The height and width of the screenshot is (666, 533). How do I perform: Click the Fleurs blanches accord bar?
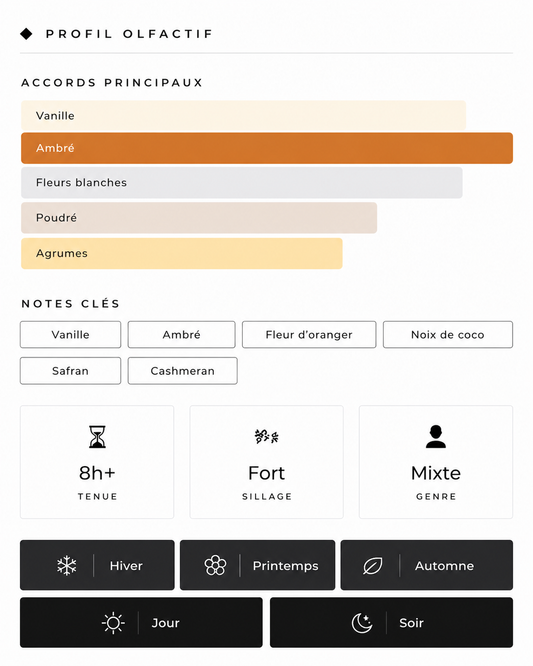coord(242,183)
